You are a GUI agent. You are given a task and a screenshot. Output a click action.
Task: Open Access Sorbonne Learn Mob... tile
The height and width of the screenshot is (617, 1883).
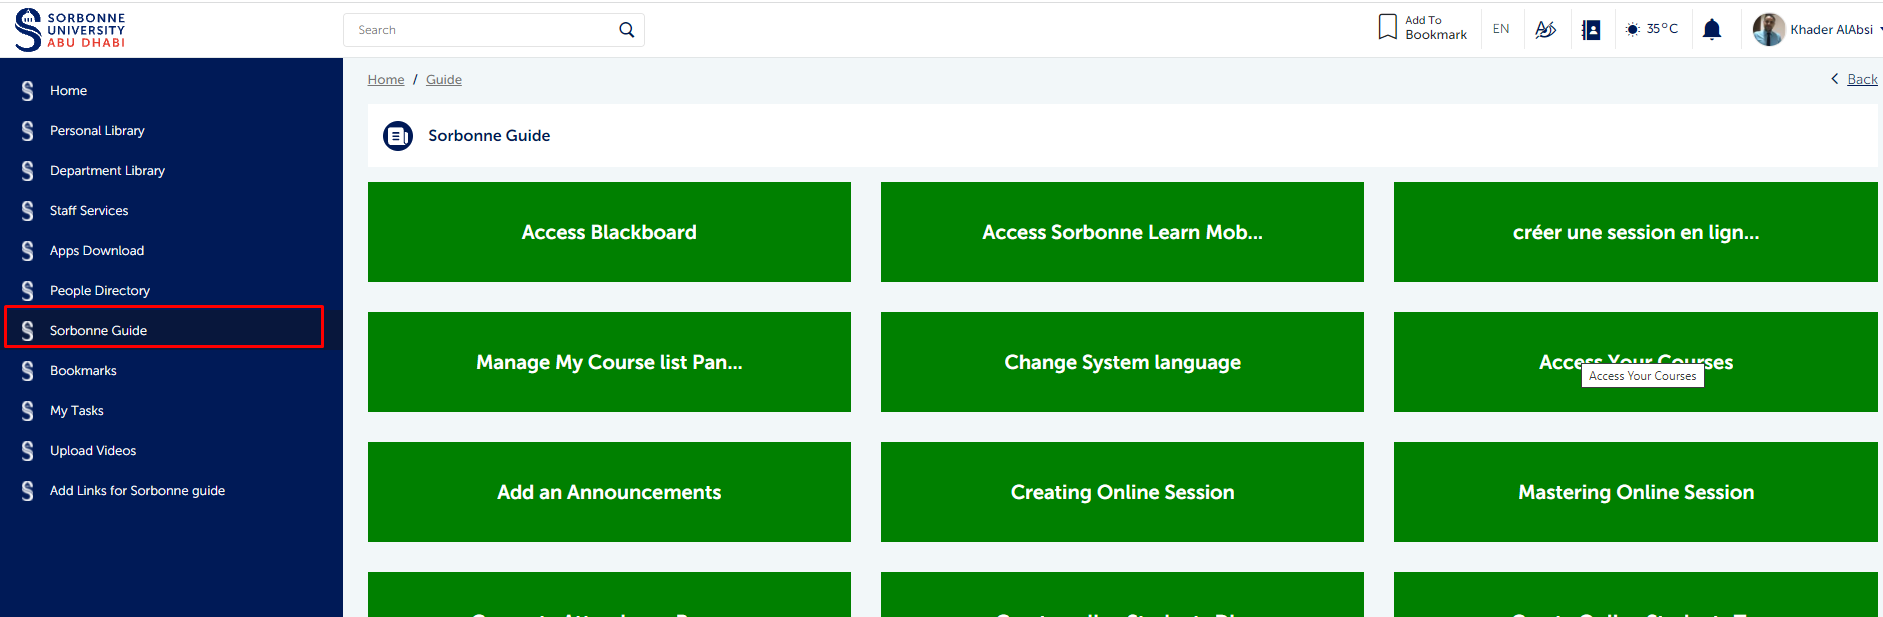tap(1122, 232)
